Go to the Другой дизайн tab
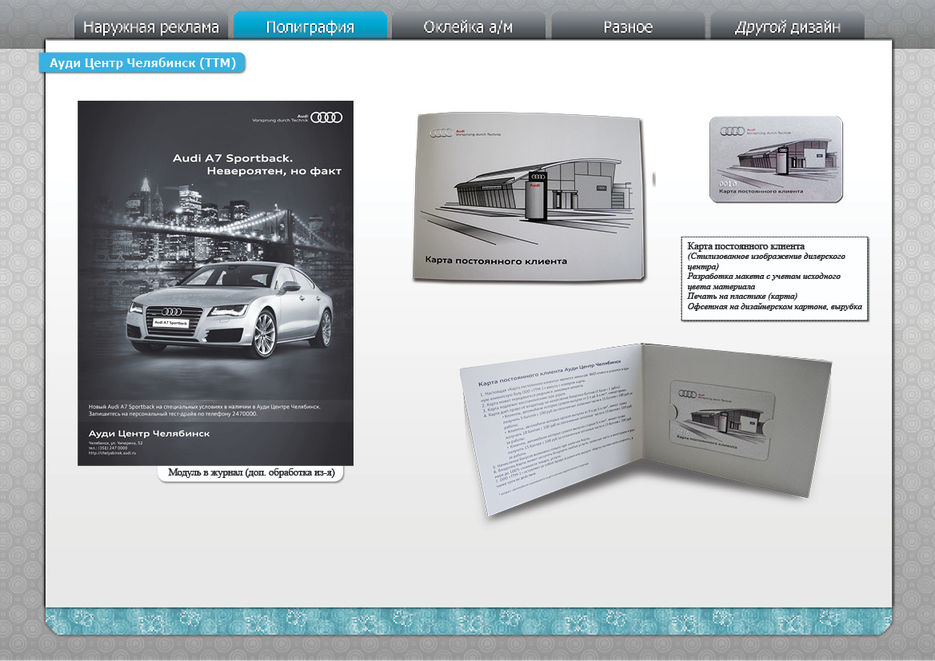Viewport: 935px width, 661px height. [x=787, y=27]
